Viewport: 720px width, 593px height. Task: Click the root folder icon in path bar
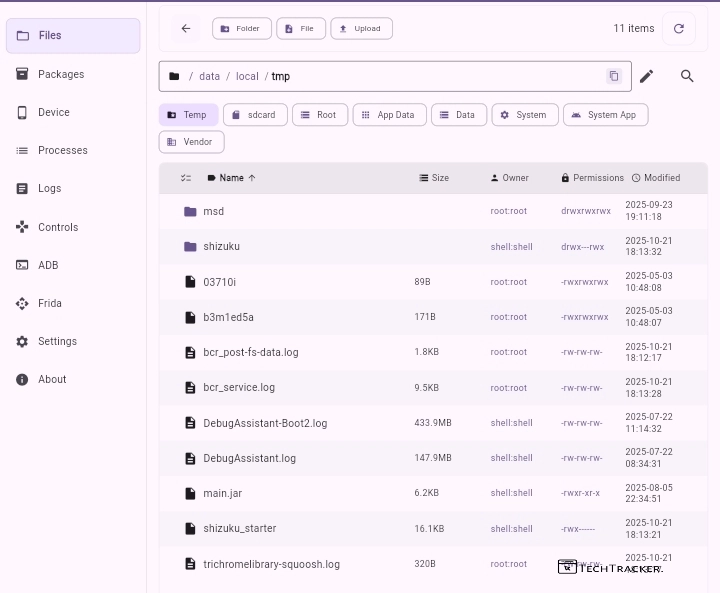175,76
